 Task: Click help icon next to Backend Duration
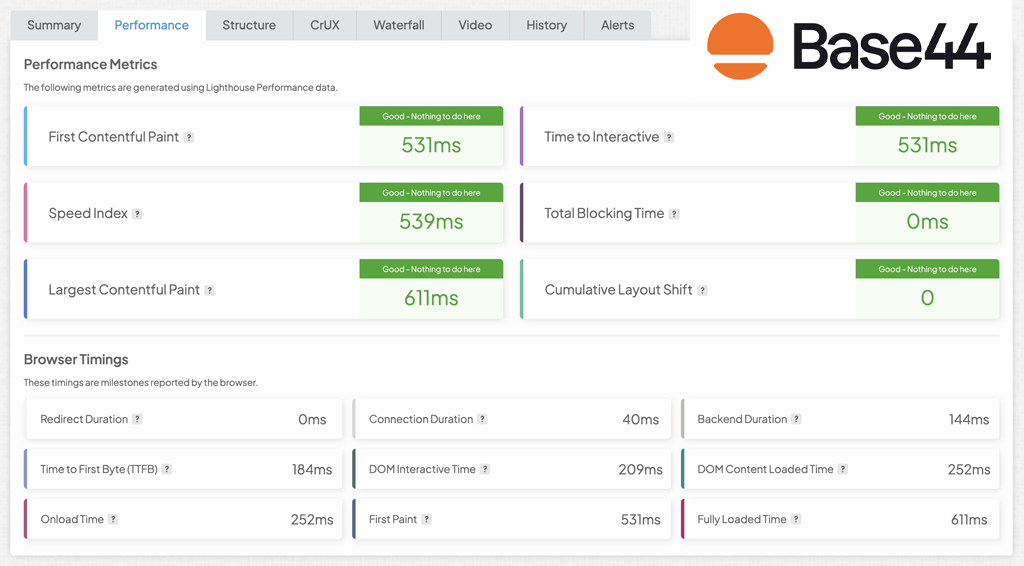pos(796,419)
